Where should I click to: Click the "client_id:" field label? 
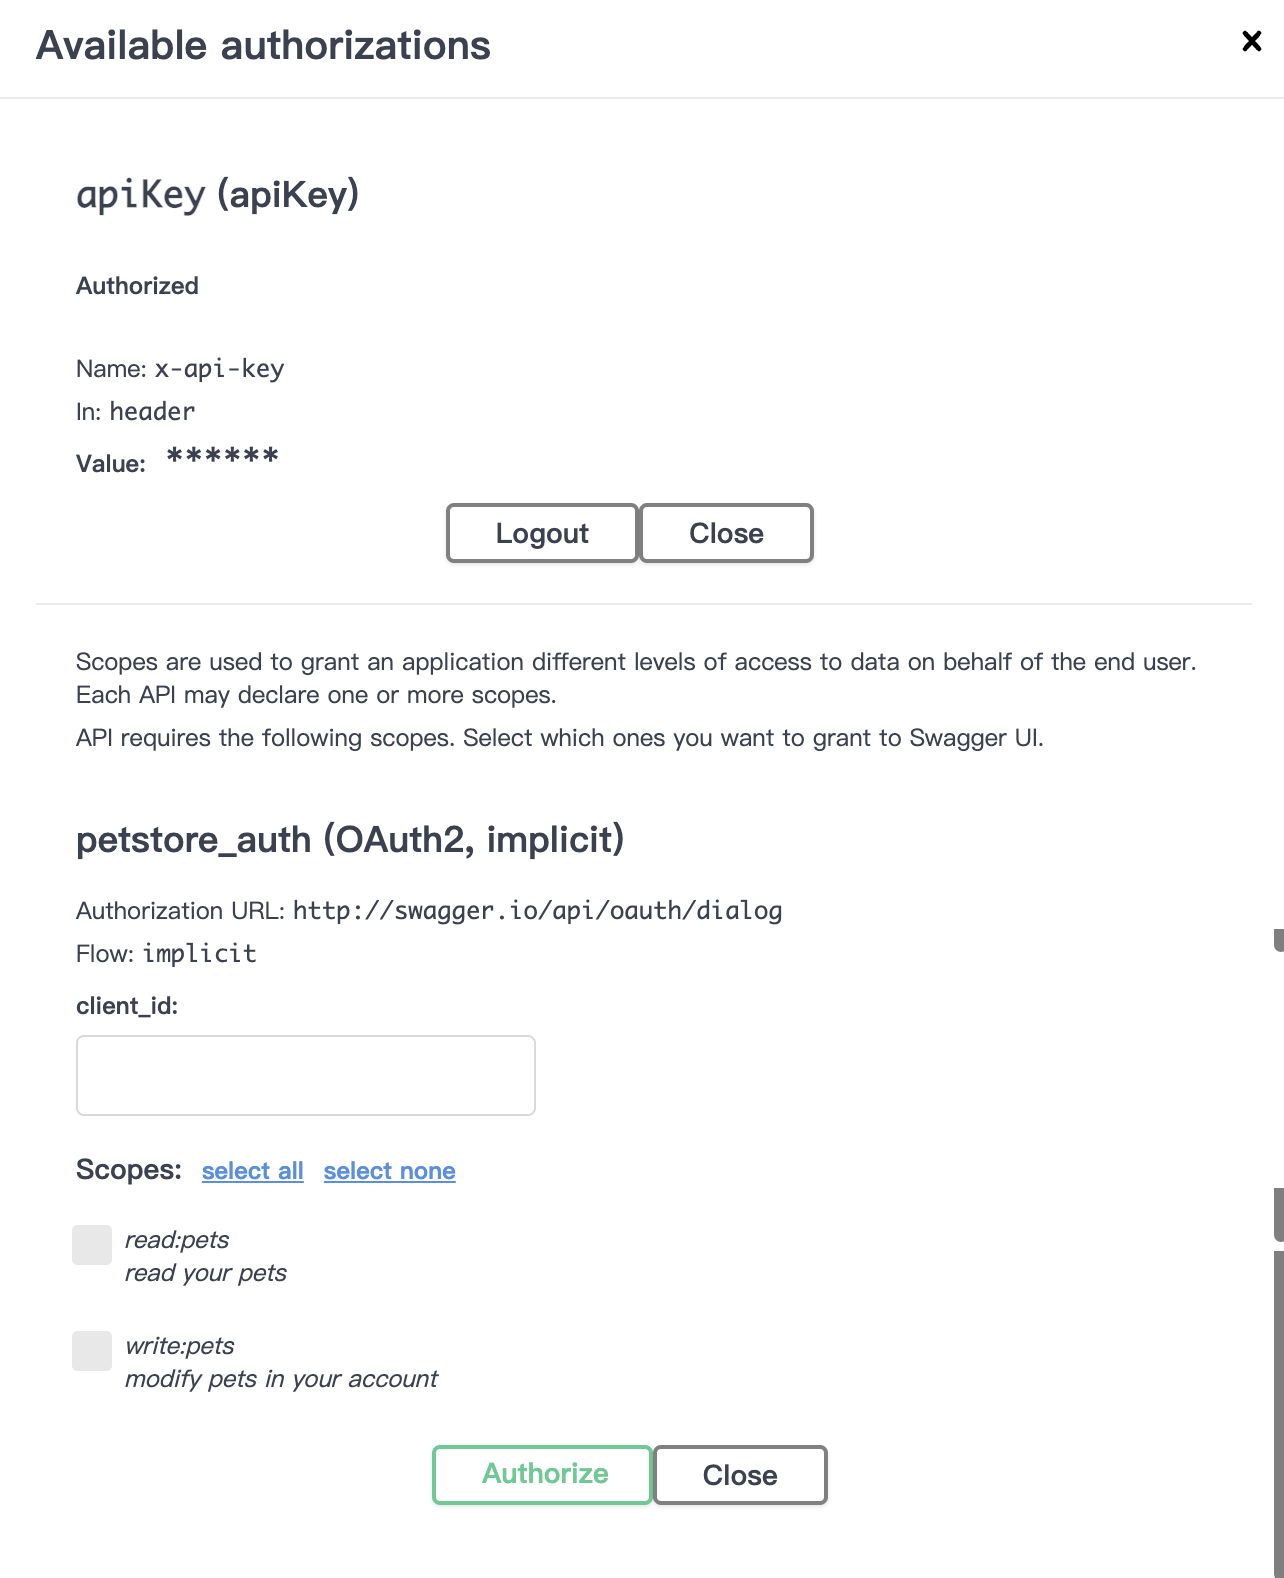coord(127,1006)
